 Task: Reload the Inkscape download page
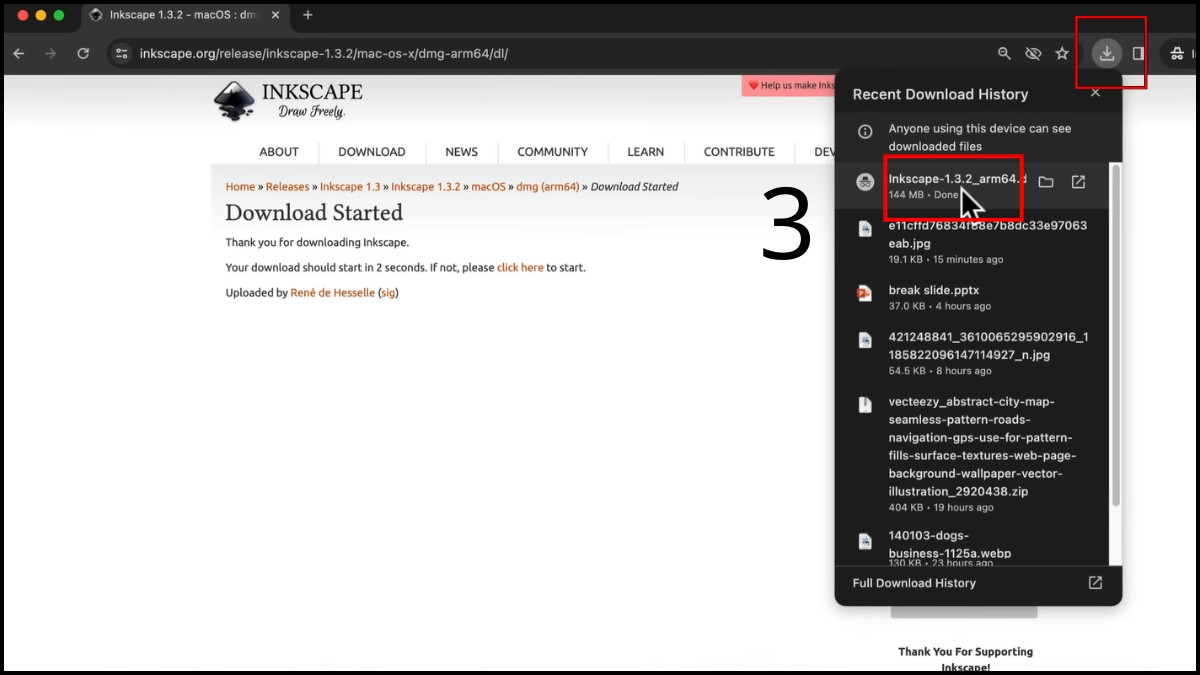(83, 54)
